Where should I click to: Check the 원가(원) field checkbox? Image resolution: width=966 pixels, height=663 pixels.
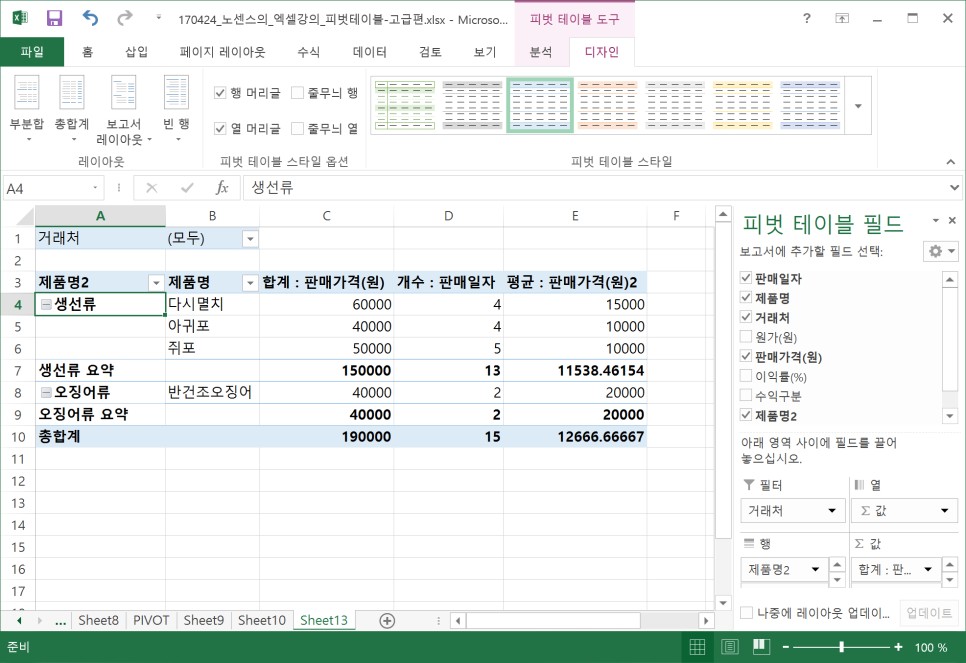(x=745, y=336)
